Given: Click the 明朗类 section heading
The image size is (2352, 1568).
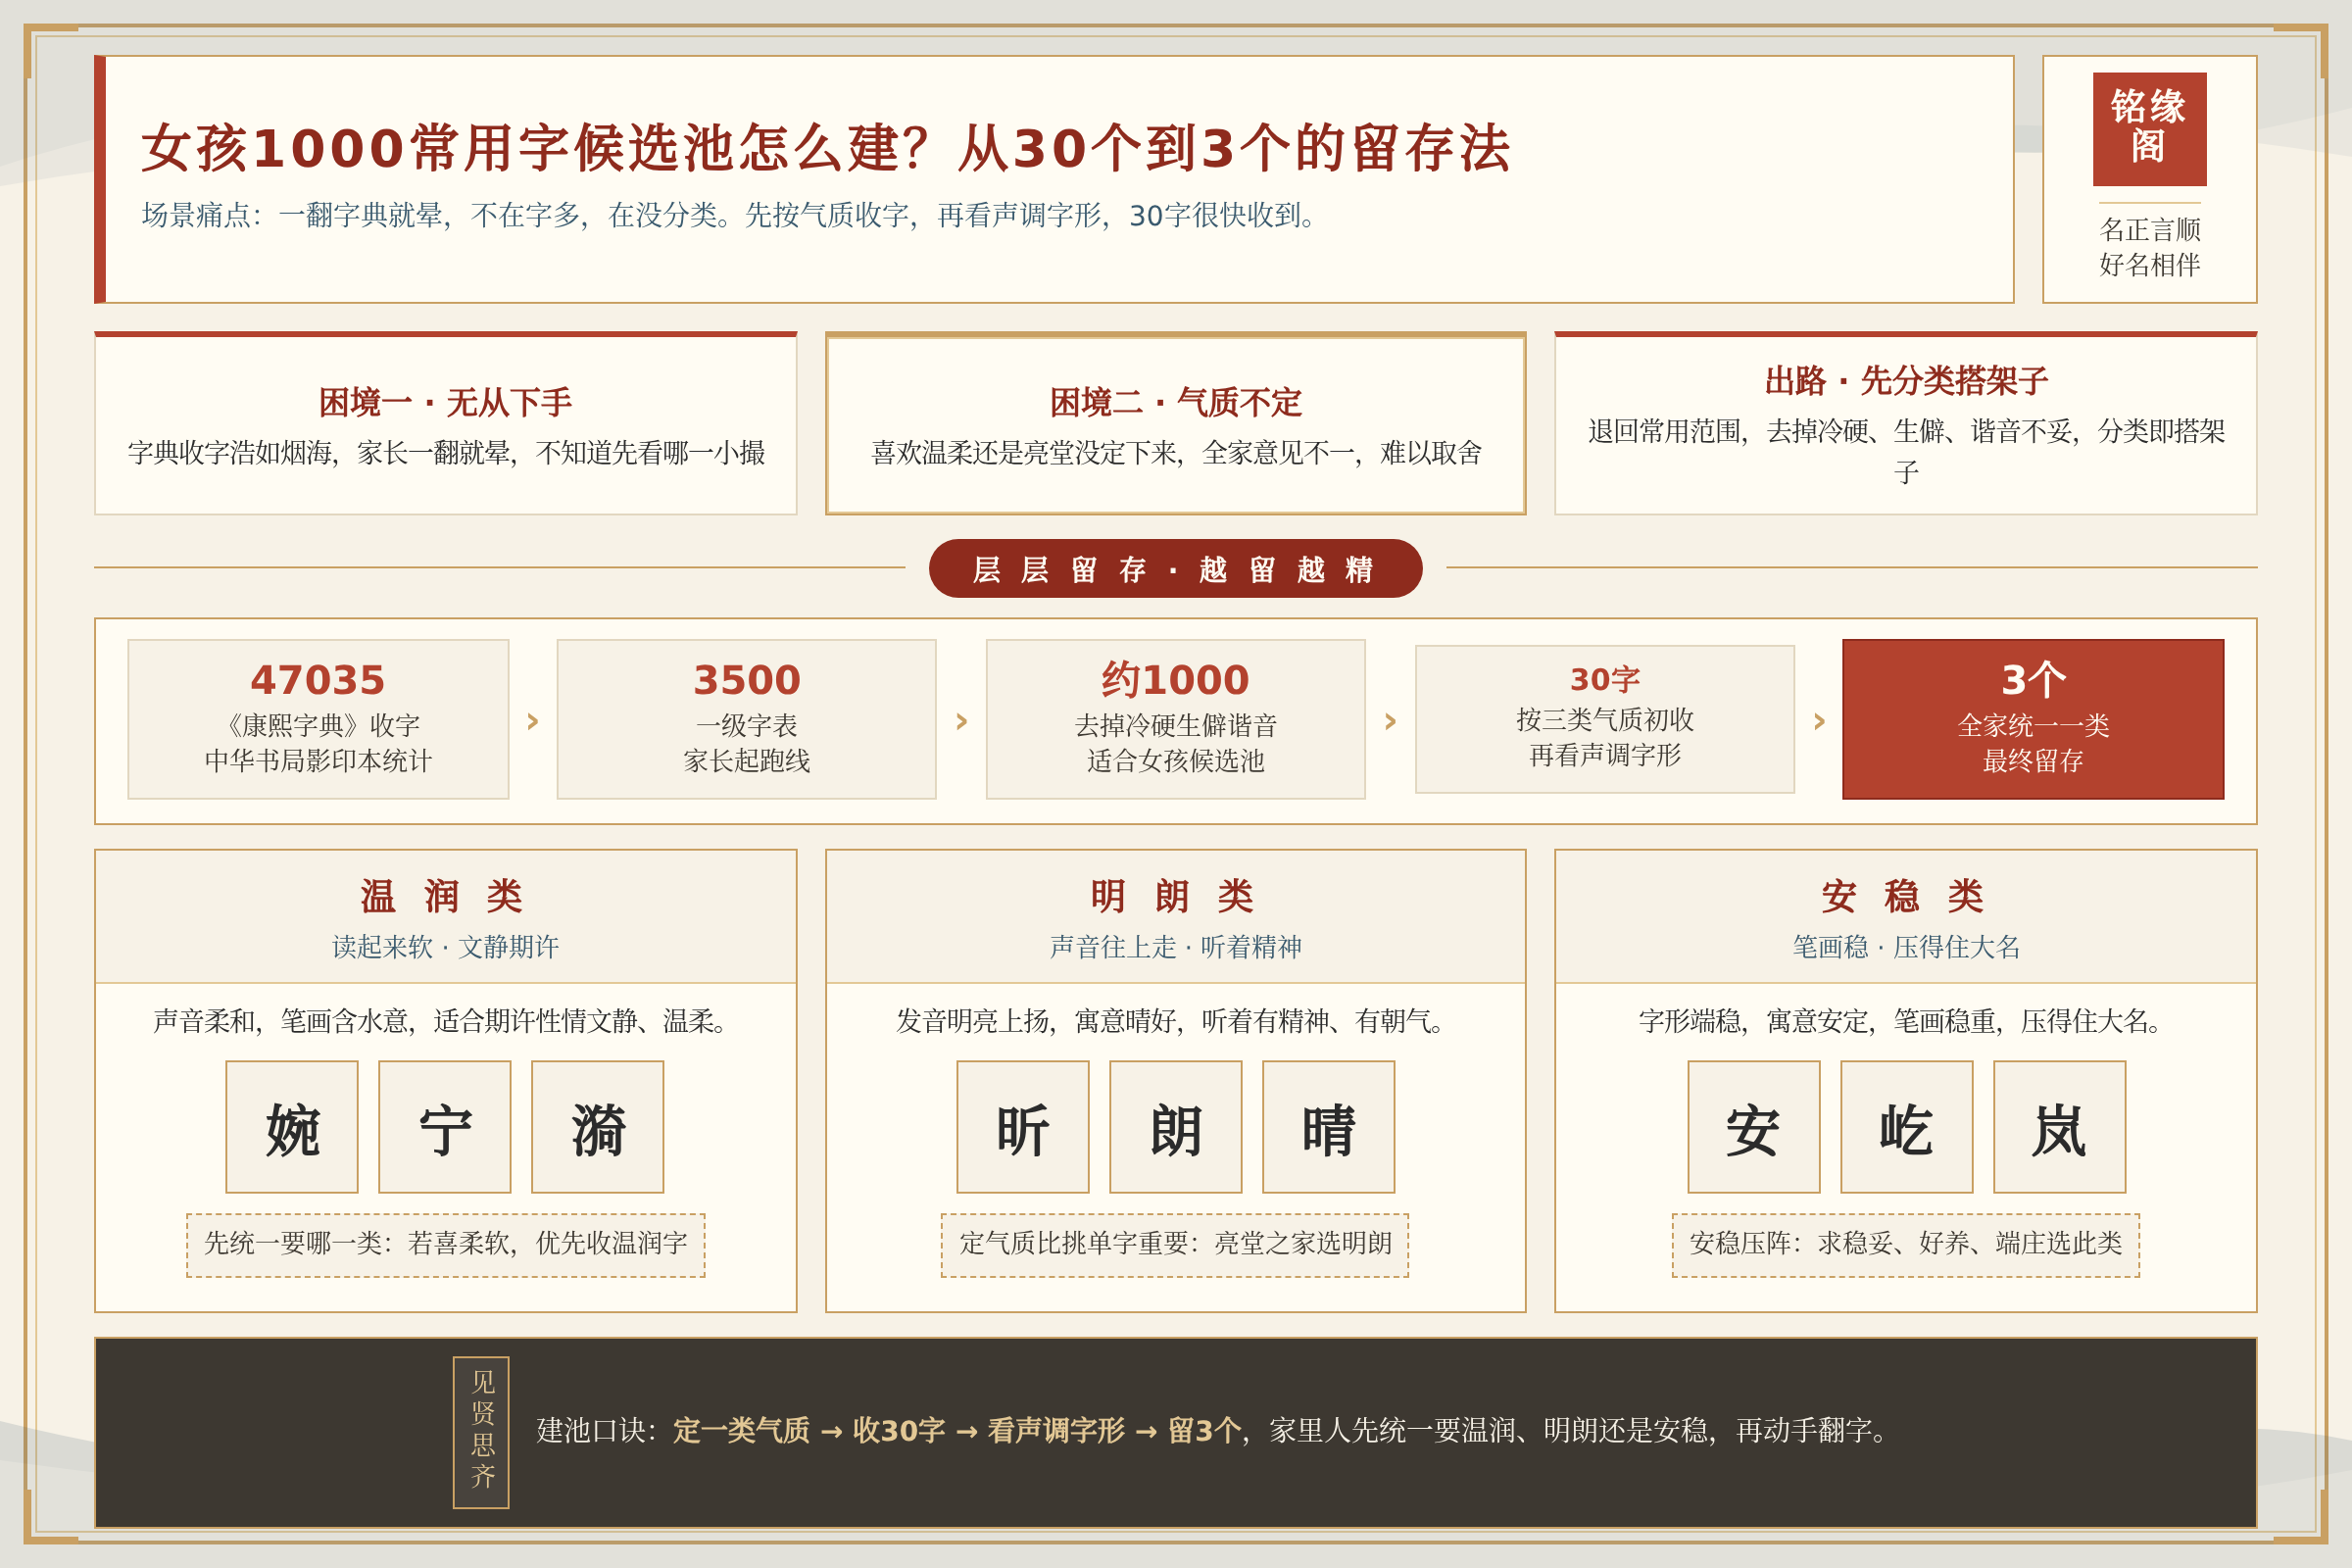Looking at the screenshot, I should [x=1172, y=896].
